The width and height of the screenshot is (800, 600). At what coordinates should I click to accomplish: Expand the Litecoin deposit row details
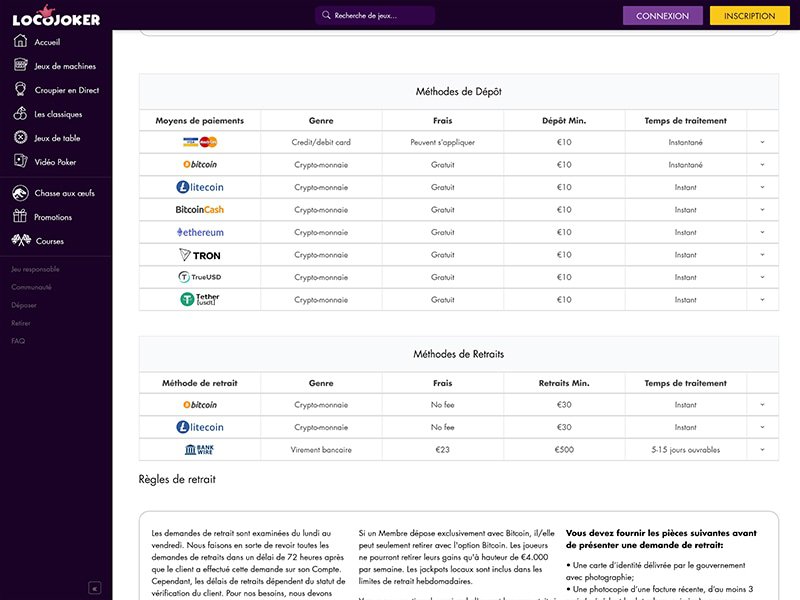click(762, 187)
